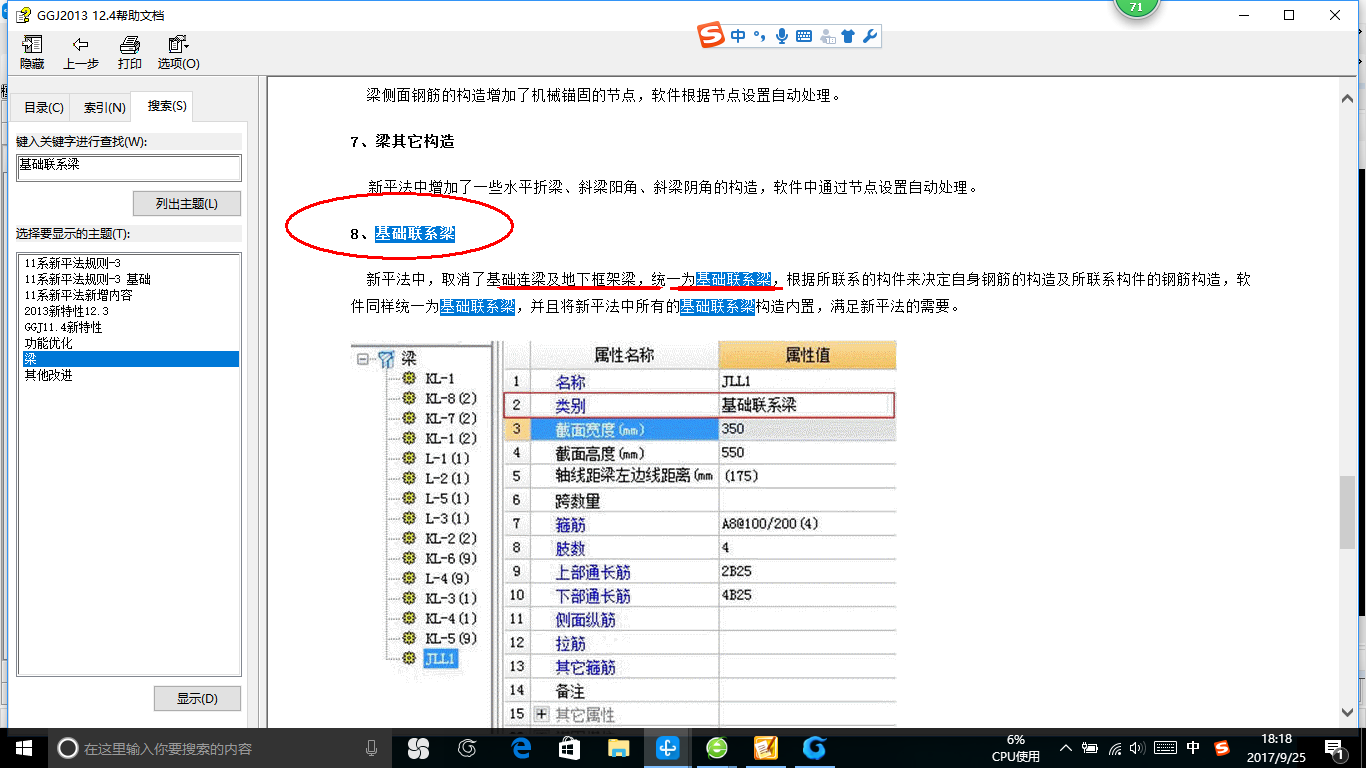Open the Windows Start button
This screenshot has width=1366, height=768.
coord(23,748)
